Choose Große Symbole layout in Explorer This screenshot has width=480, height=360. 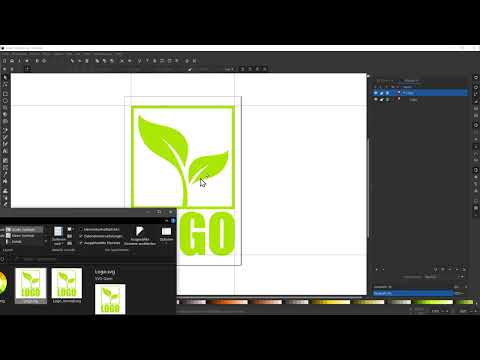(x=24, y=229)
